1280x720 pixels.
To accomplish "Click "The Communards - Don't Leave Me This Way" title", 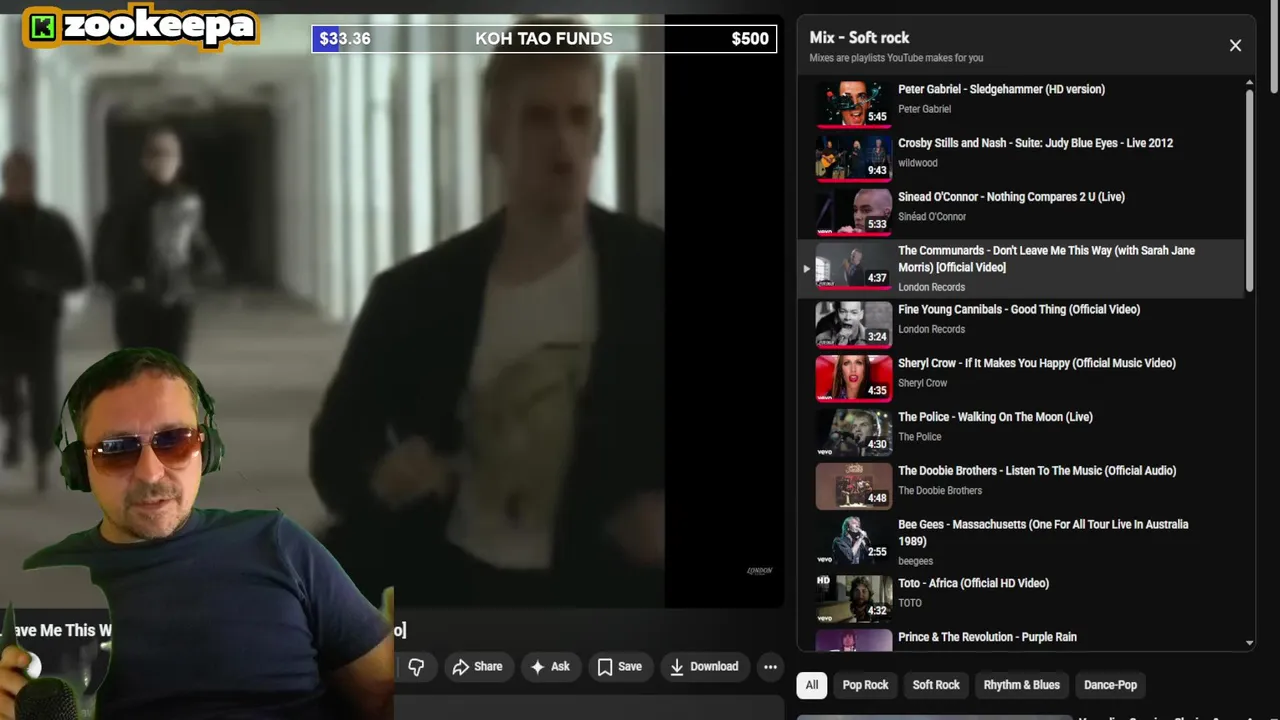I will tap(1046, 259).
